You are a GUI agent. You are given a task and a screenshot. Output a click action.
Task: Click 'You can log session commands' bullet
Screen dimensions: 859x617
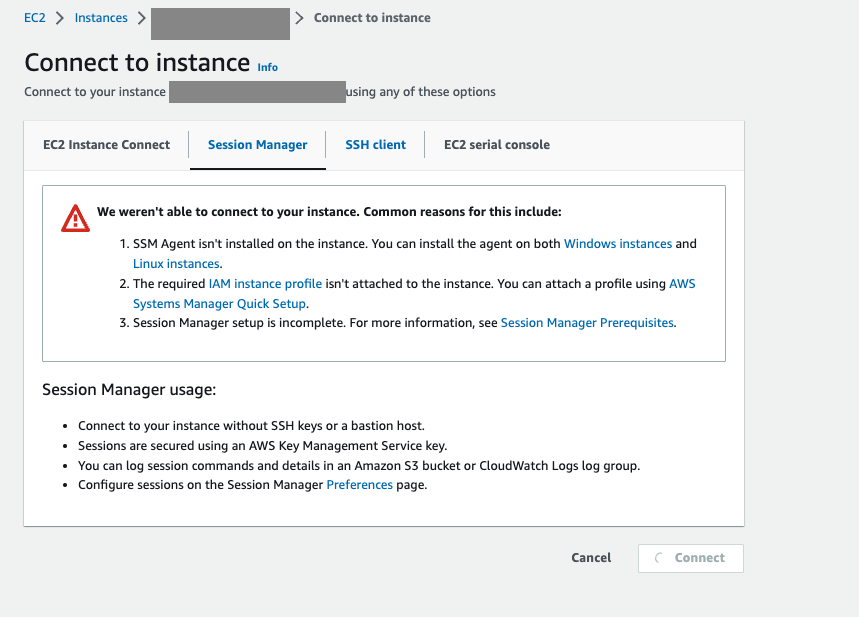pos(359,466)
